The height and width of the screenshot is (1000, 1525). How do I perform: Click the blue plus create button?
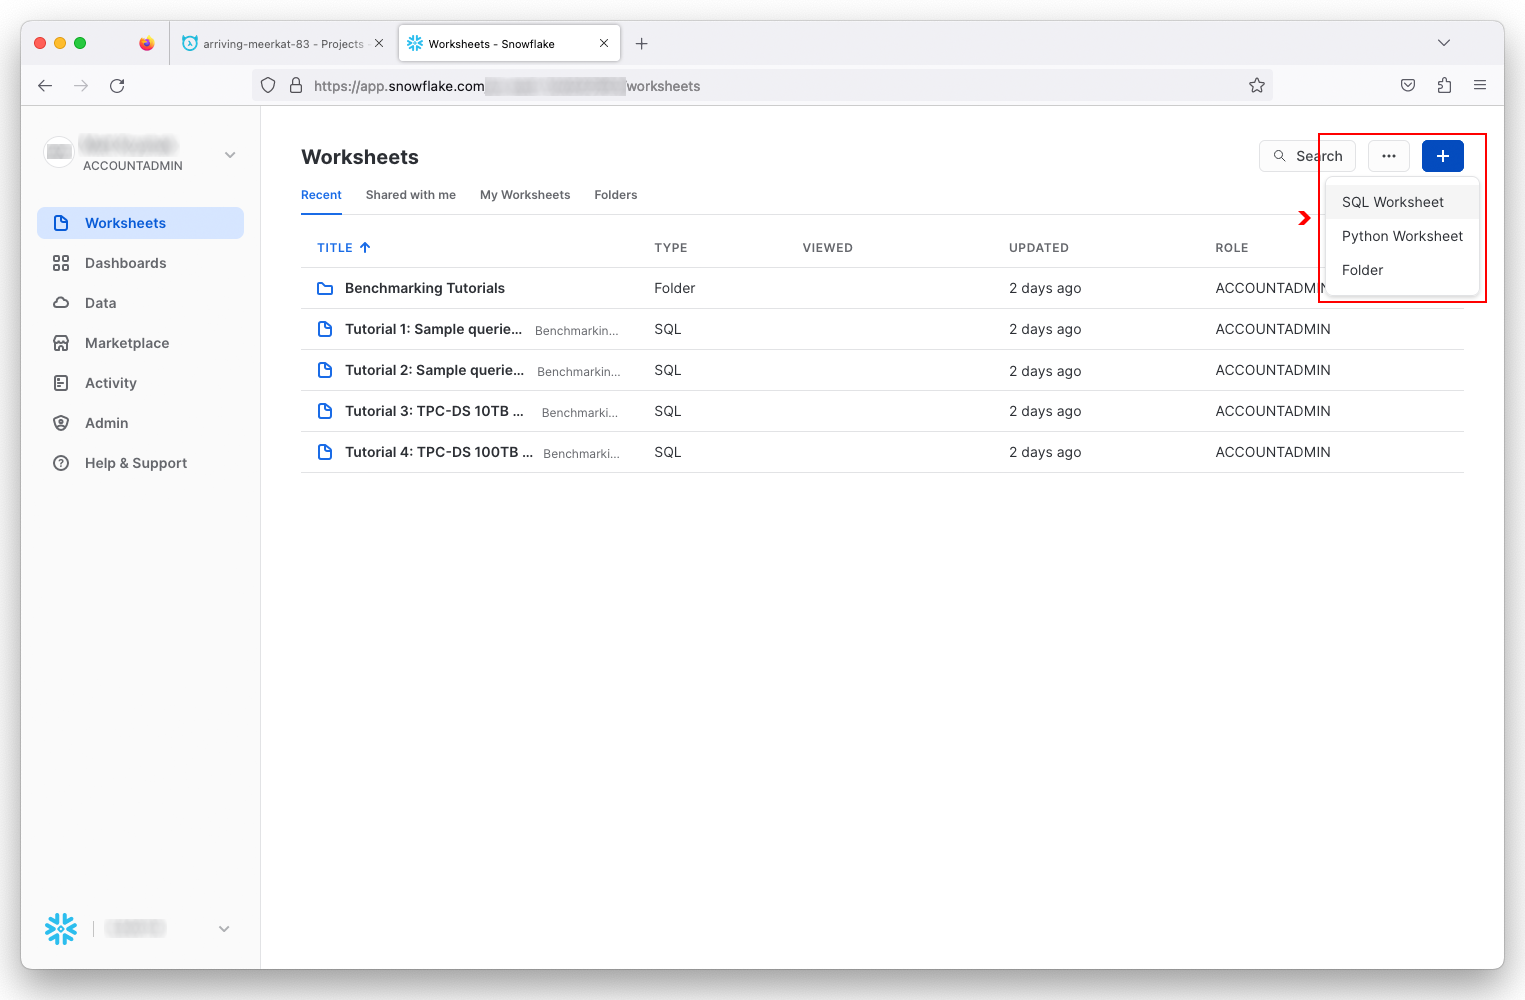[x=1442, y=156]
